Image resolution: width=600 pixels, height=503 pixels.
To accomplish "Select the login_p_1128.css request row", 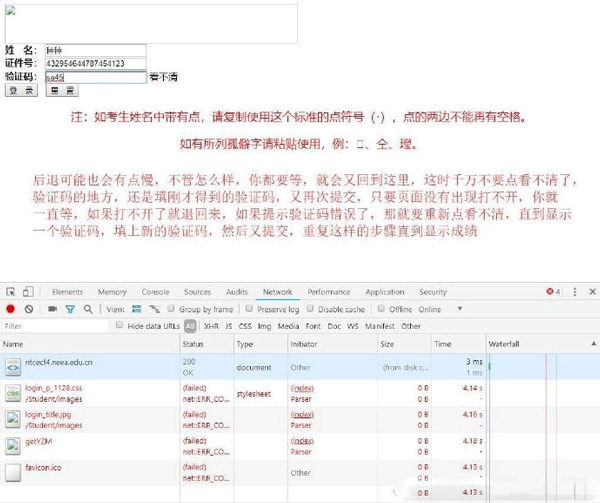I will pyautogui.click(x=55, y=394).
